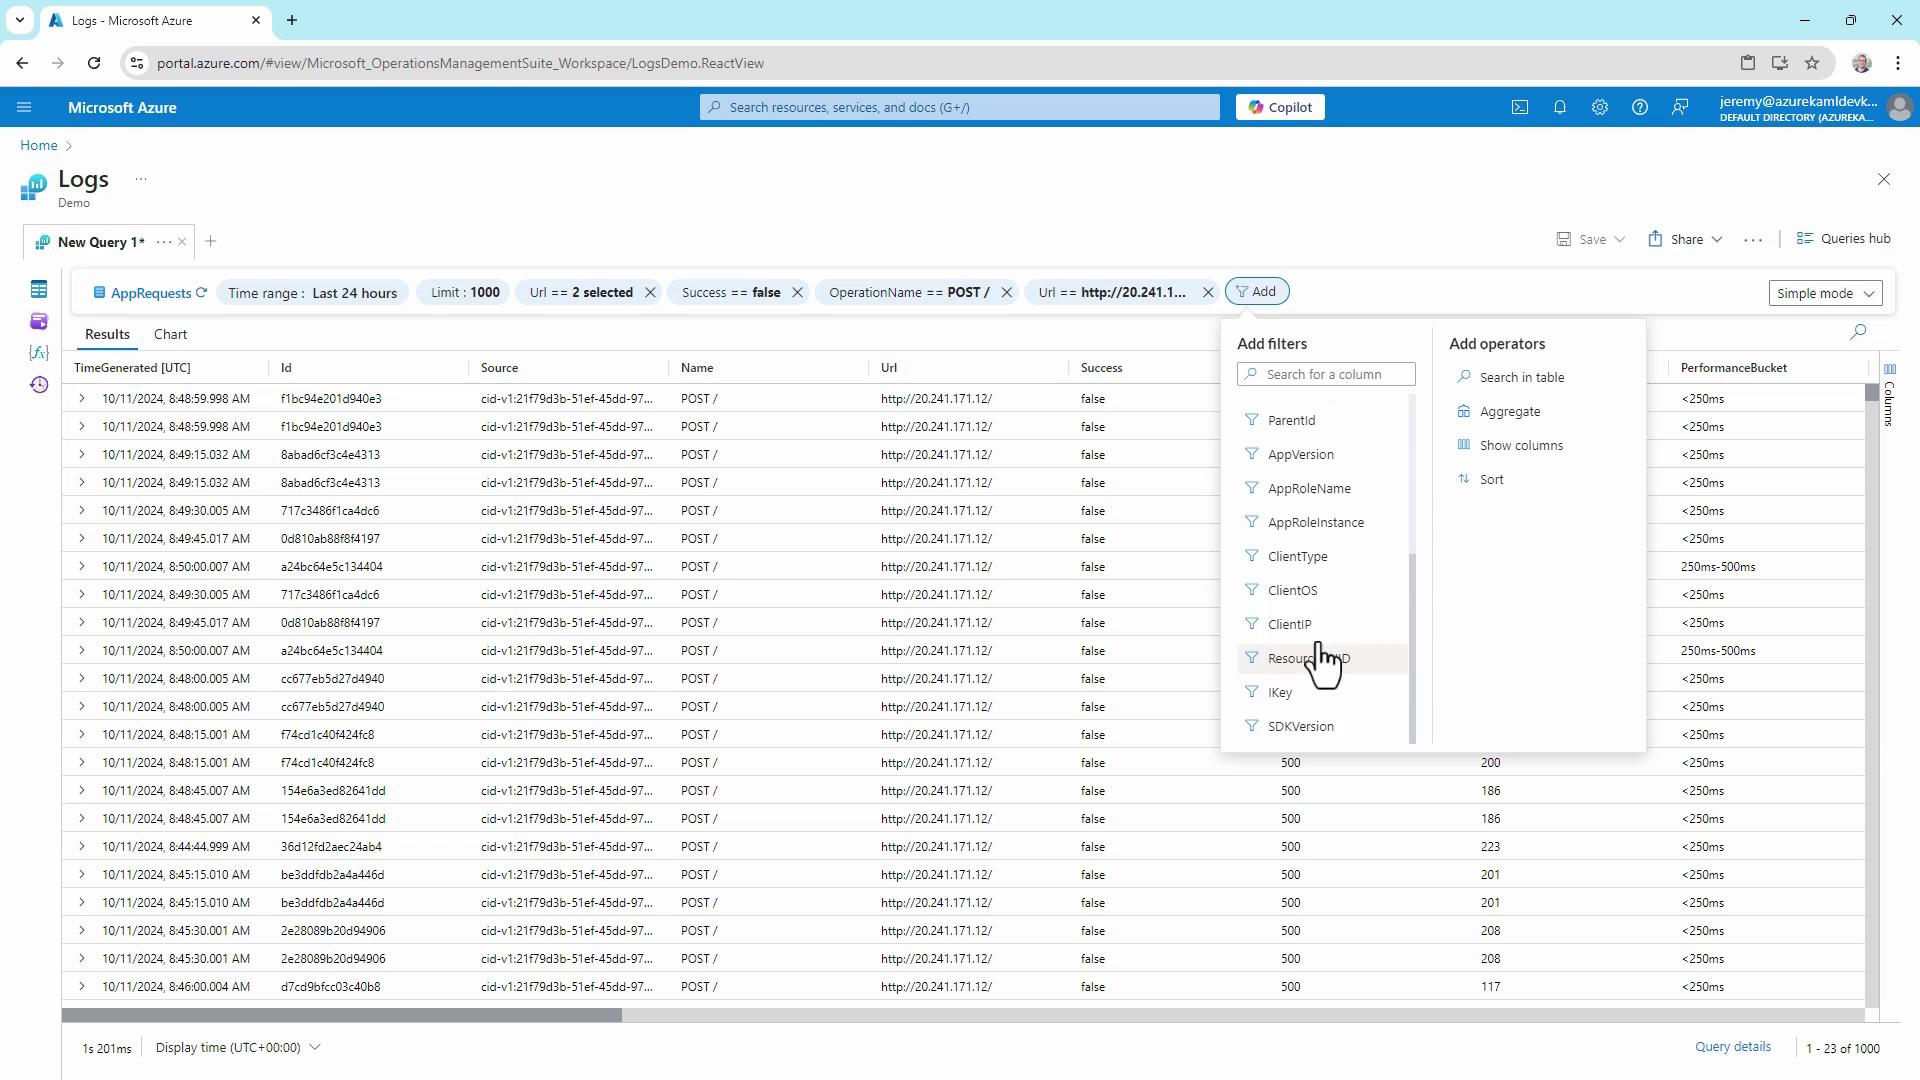Open the Chrome three-dot menu
Screen dimensions: 1920x1080
(1898, 63)
